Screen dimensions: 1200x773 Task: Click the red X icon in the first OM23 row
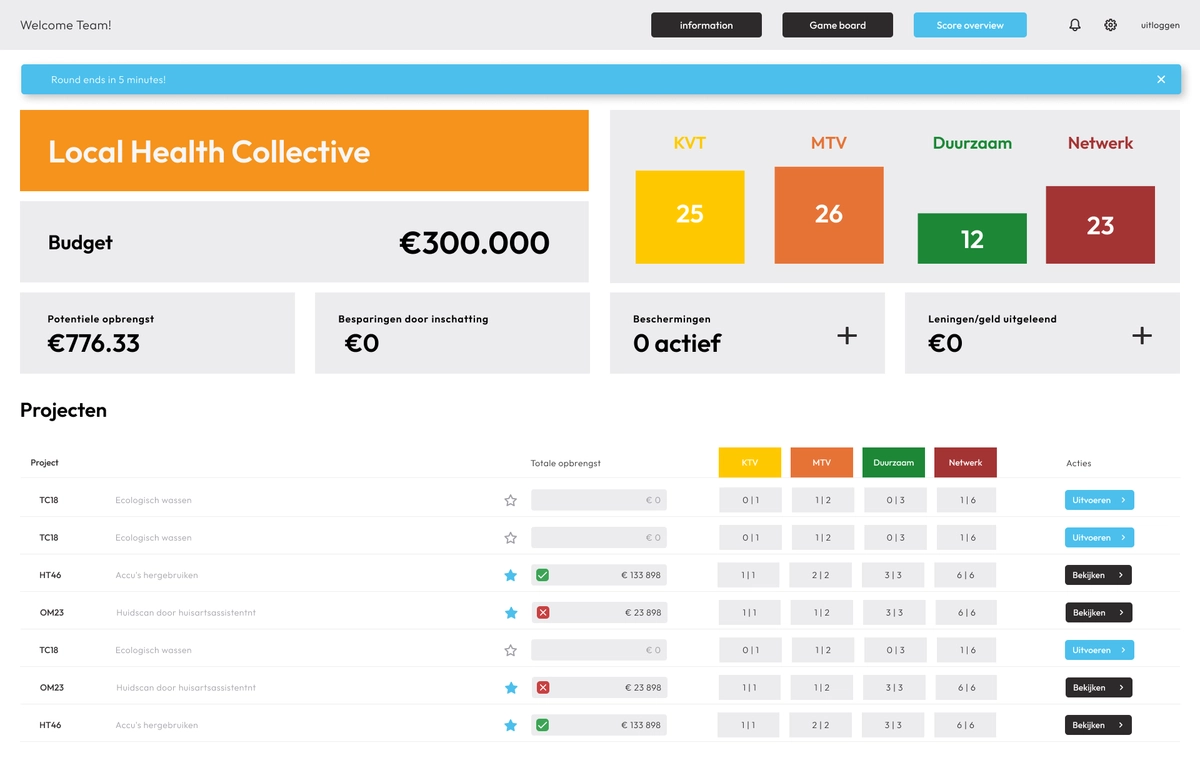coord(543,612)
